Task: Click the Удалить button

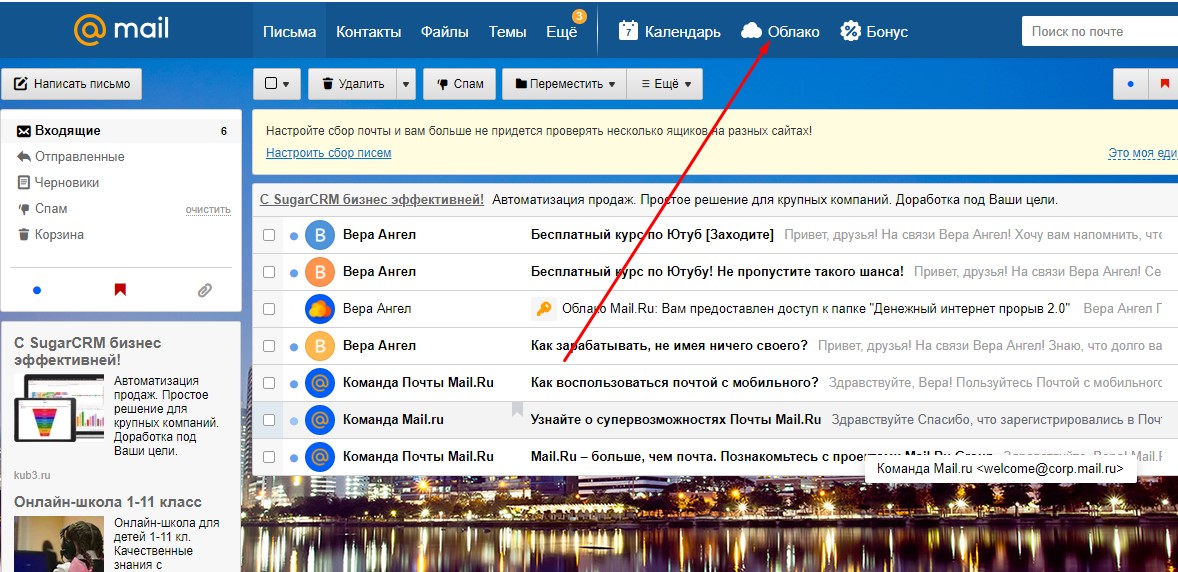Action: pyautogui.click(x=352, y=84)
